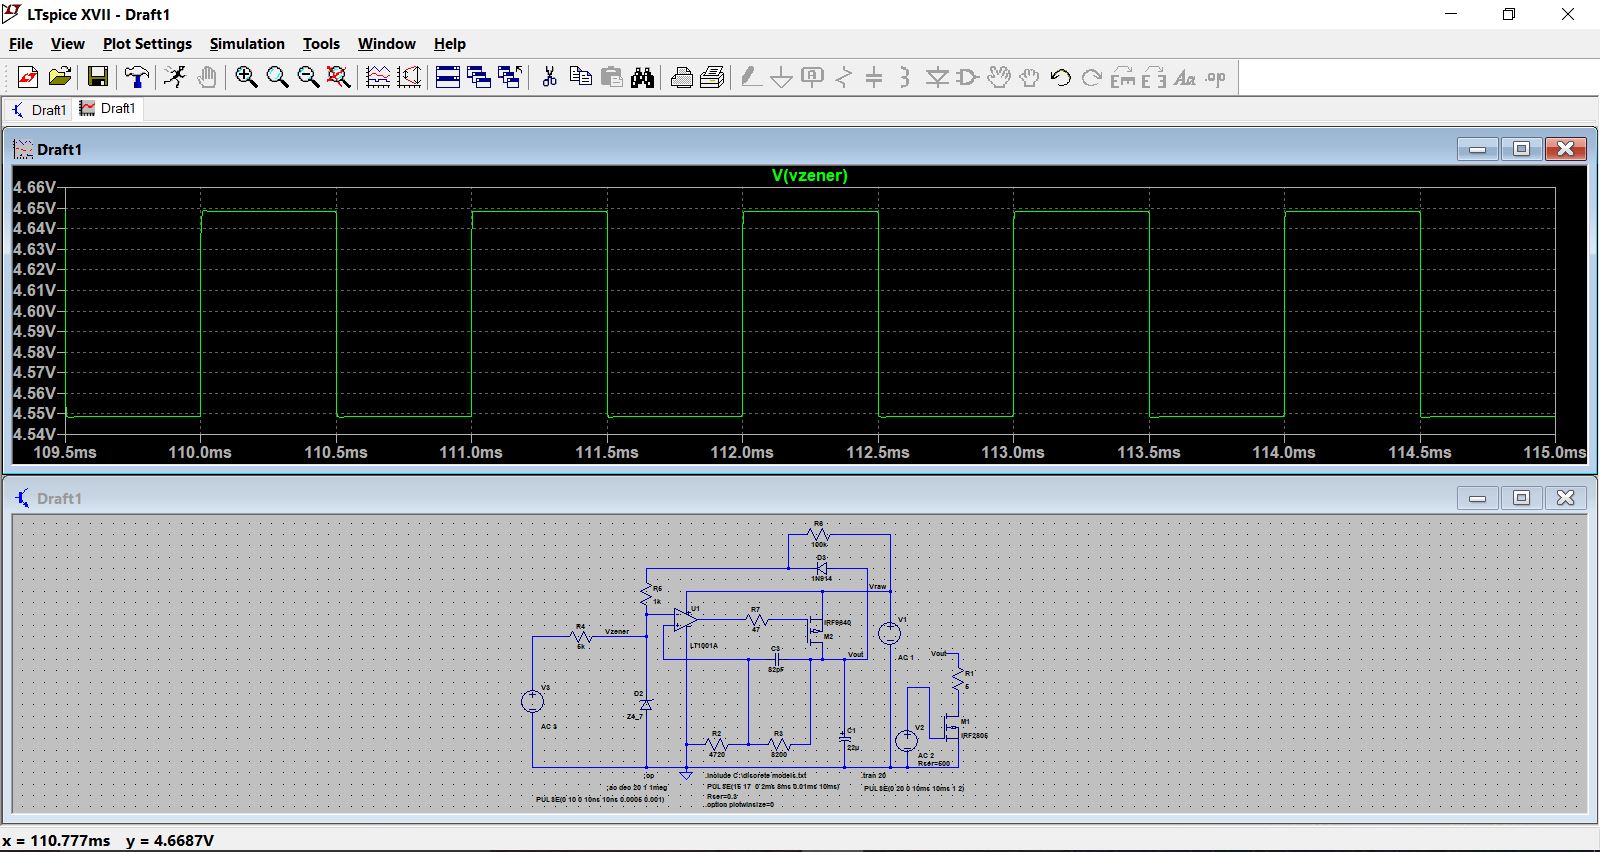Open the Simulation menu
The width and height of the screenshot is (1600, 852).
point(247,44)
